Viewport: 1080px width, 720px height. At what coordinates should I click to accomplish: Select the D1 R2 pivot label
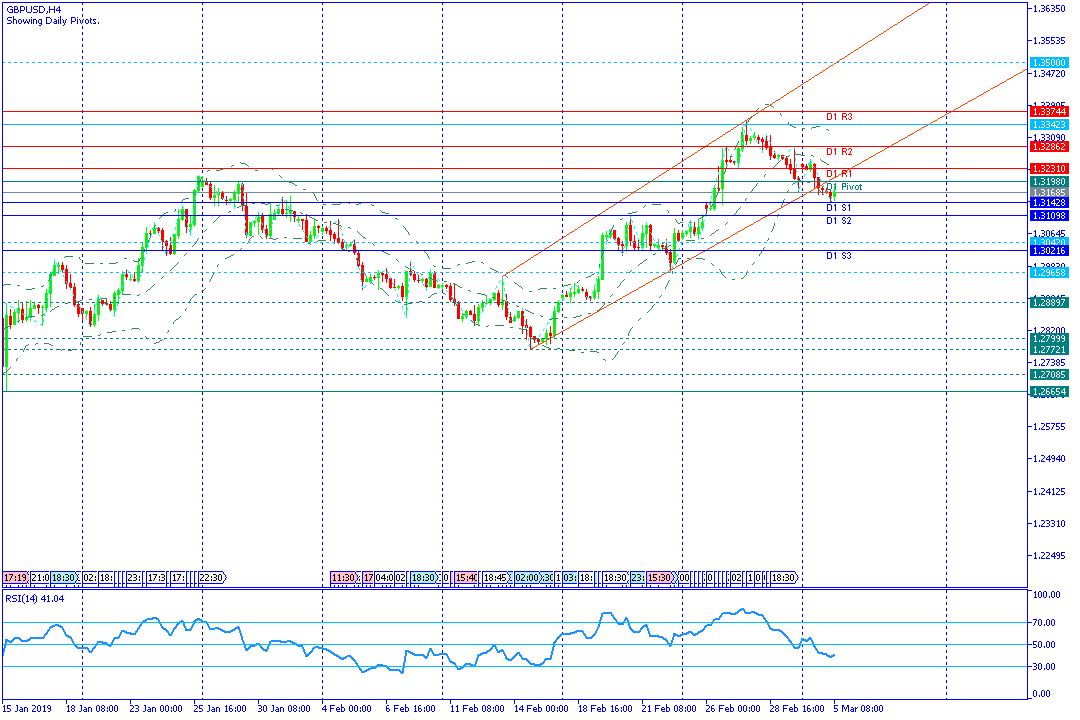(x=839, y=152)
